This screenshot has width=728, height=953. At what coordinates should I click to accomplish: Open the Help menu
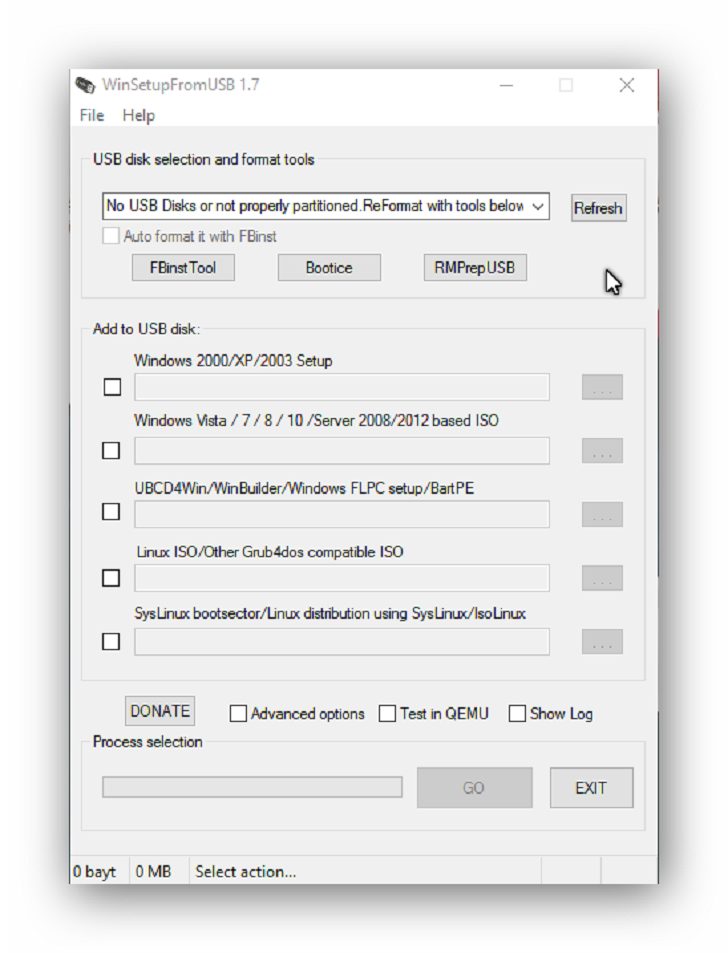[x=139, y=115]
